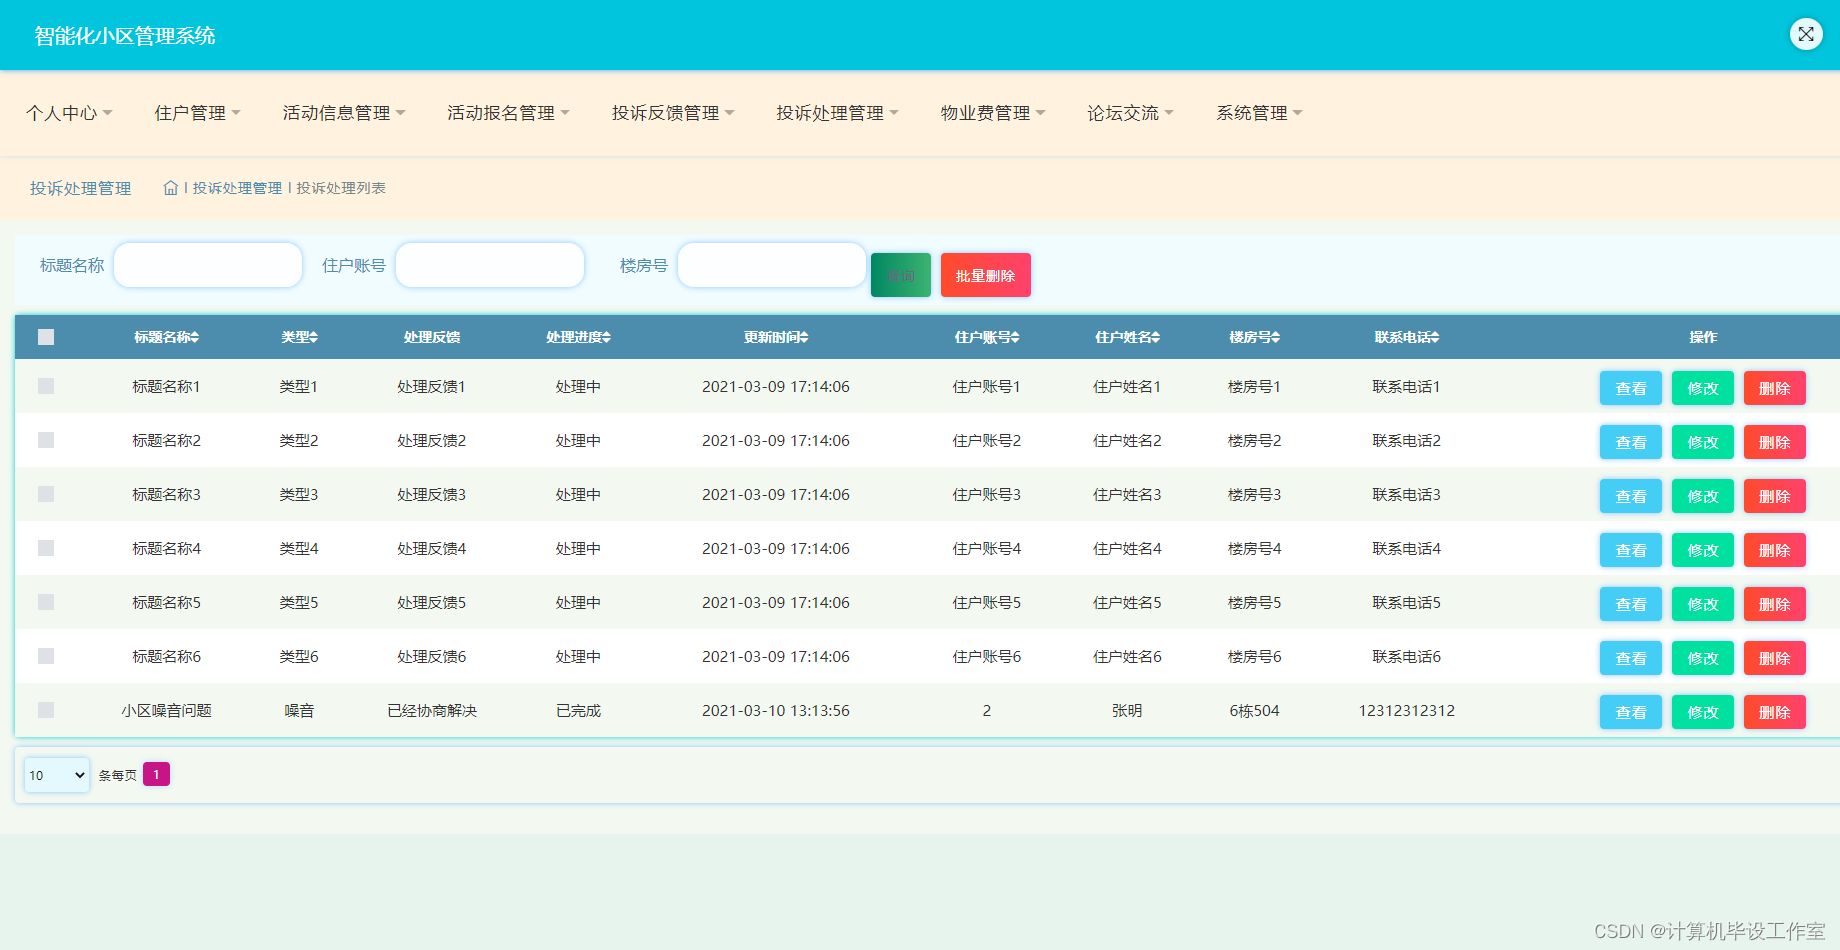Image resolution: width=1840 pixels, height=950 pixels.
Task: Expand the 系统管理 menu
Action: coord(1259,113)
